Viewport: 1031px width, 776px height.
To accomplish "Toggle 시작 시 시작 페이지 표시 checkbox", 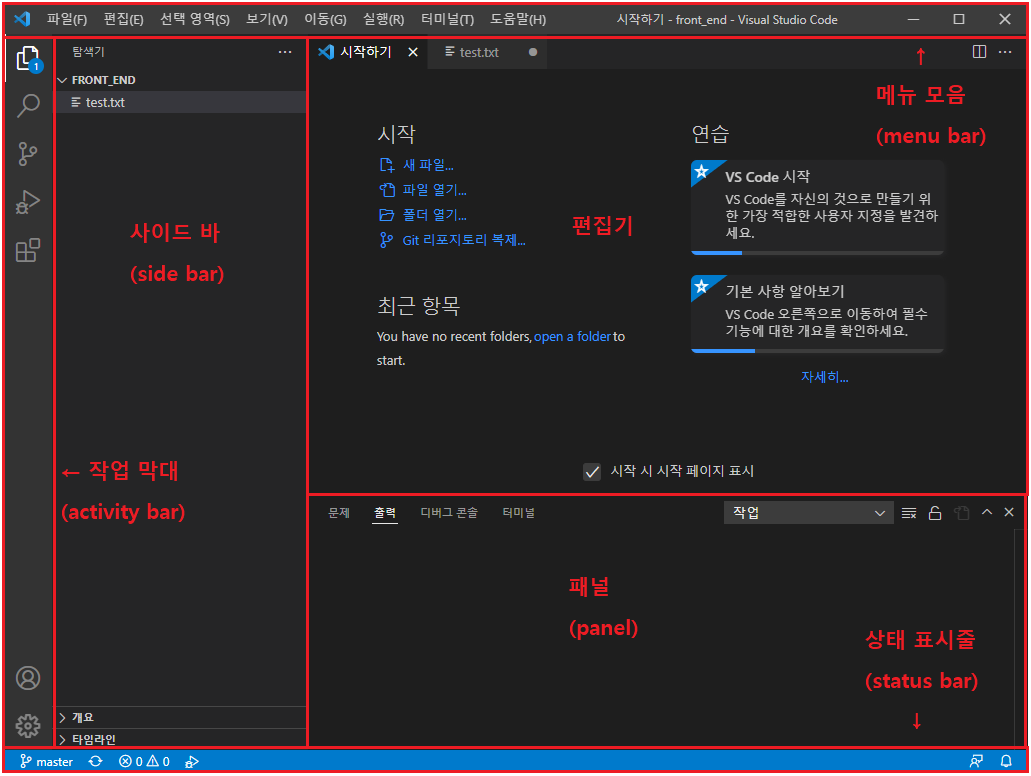I will click(x=592, y=472).
